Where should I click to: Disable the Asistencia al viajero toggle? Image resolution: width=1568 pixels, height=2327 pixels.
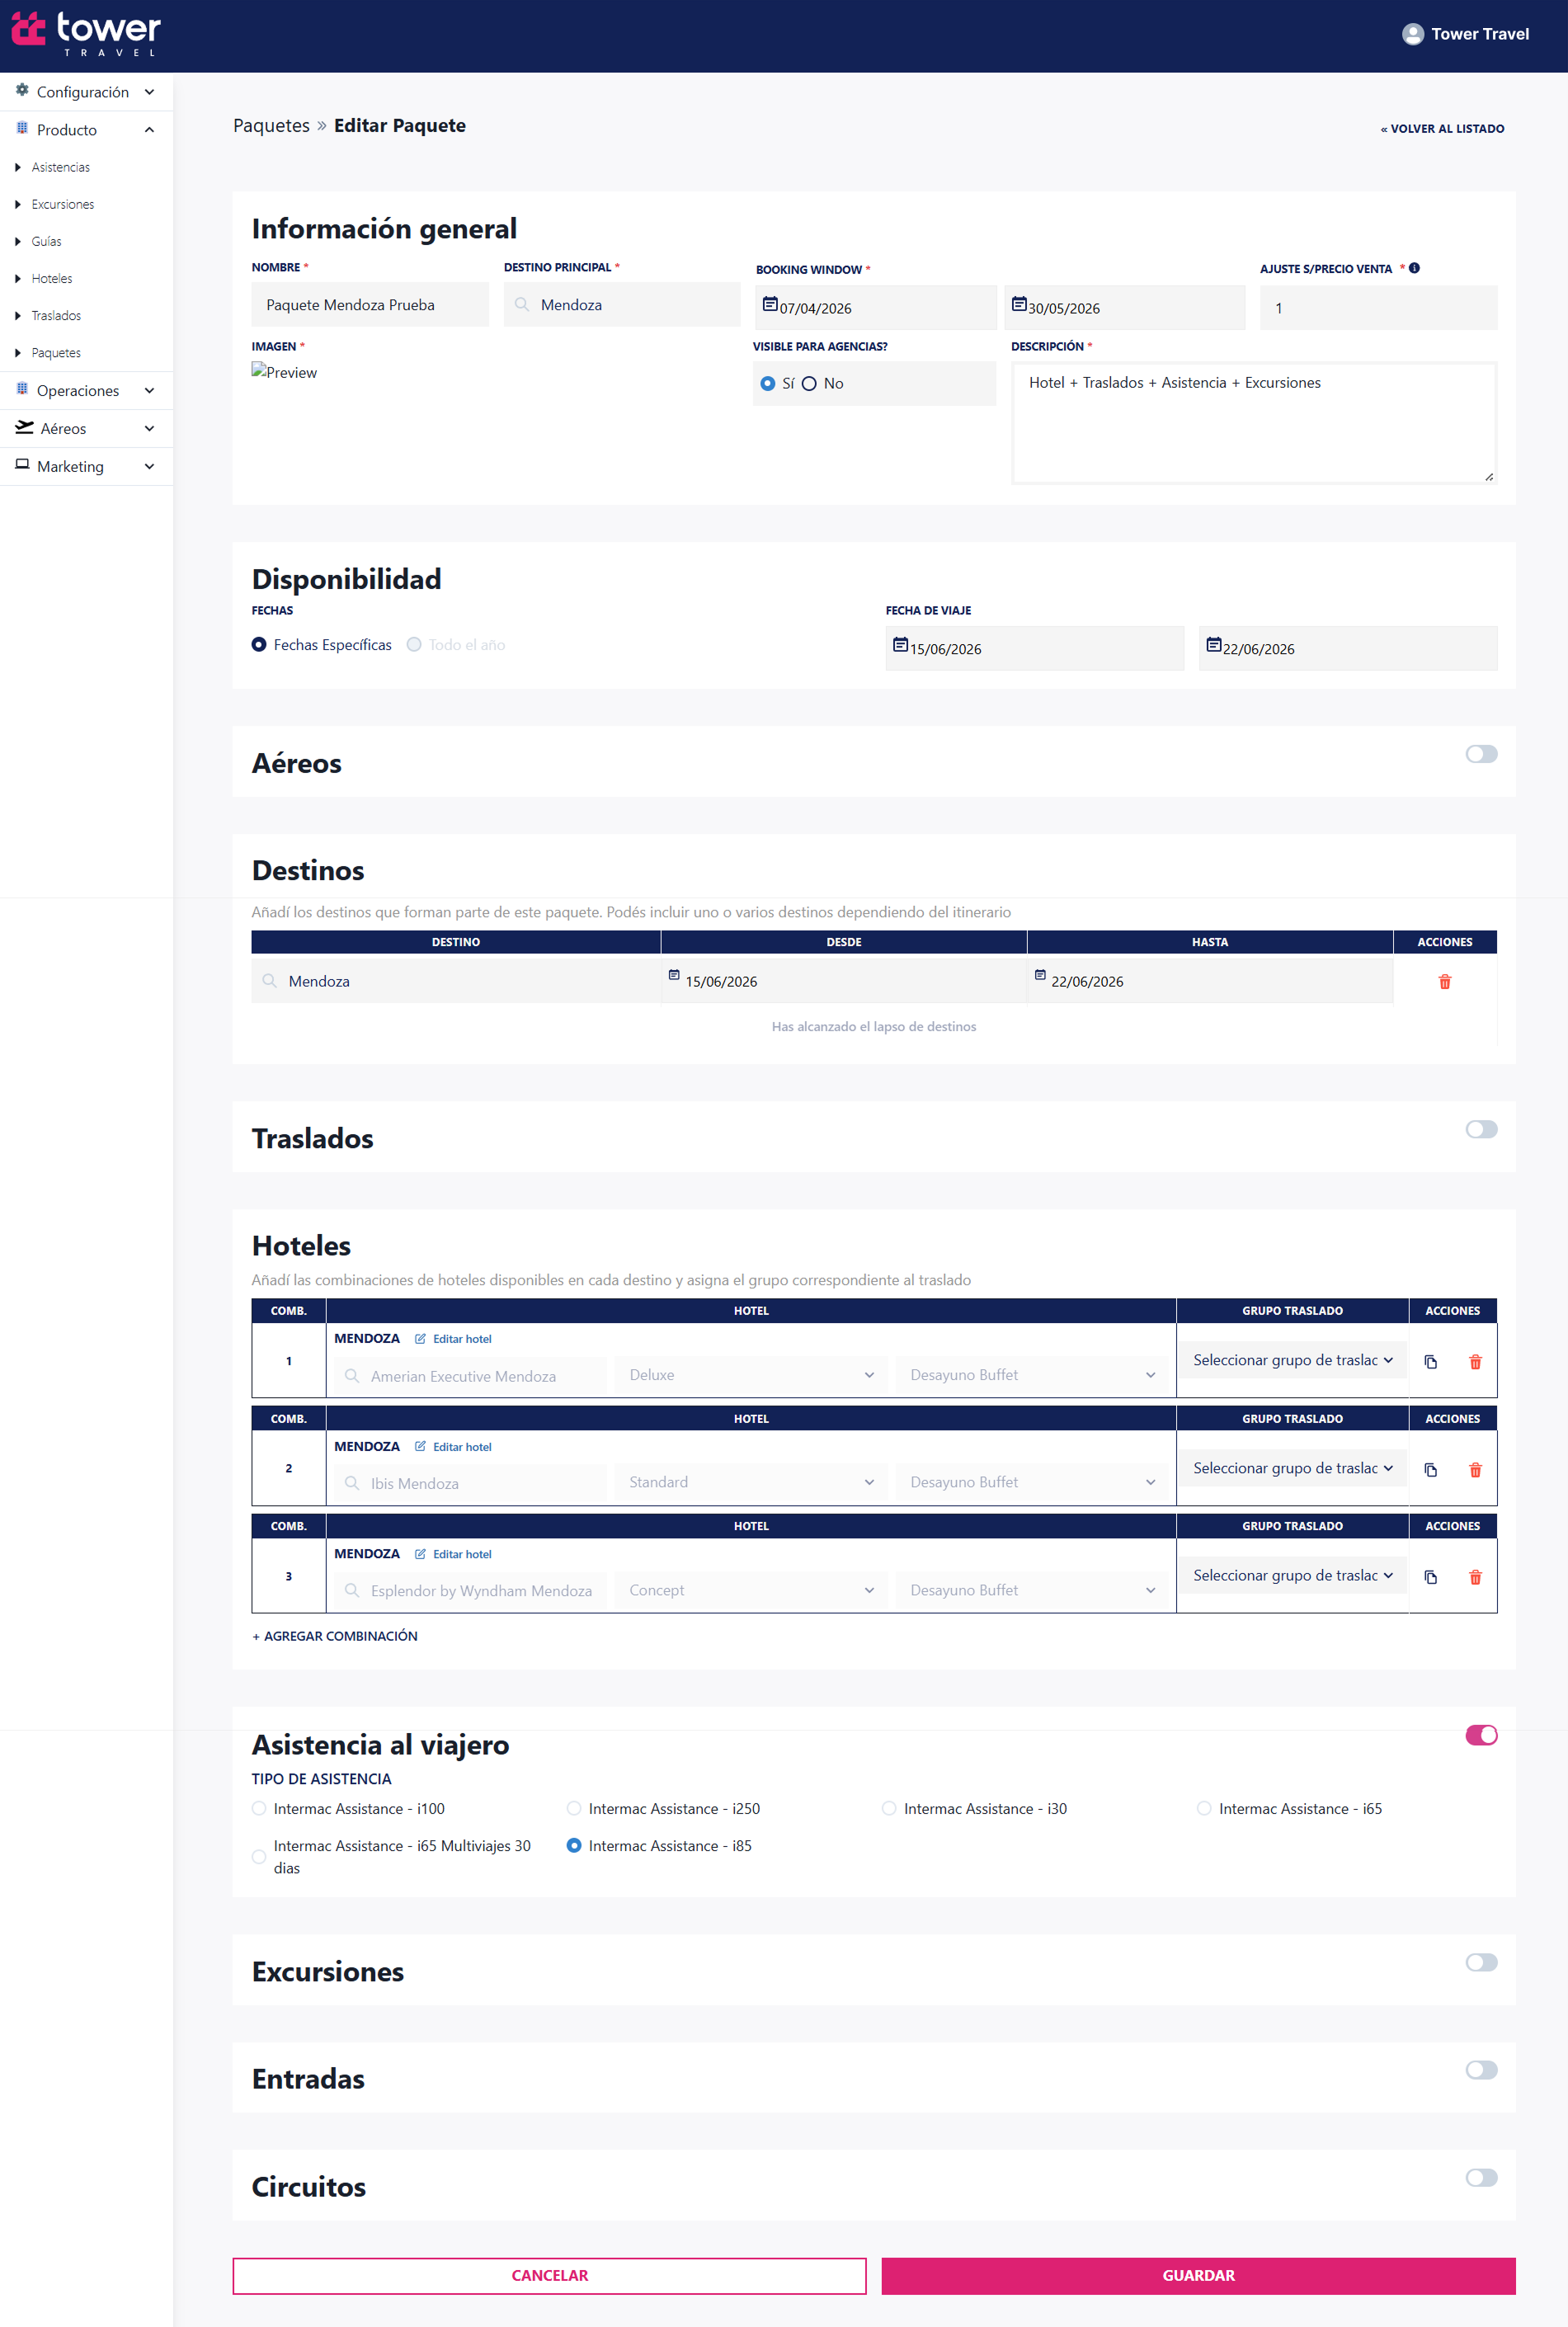(1481, 1735)
